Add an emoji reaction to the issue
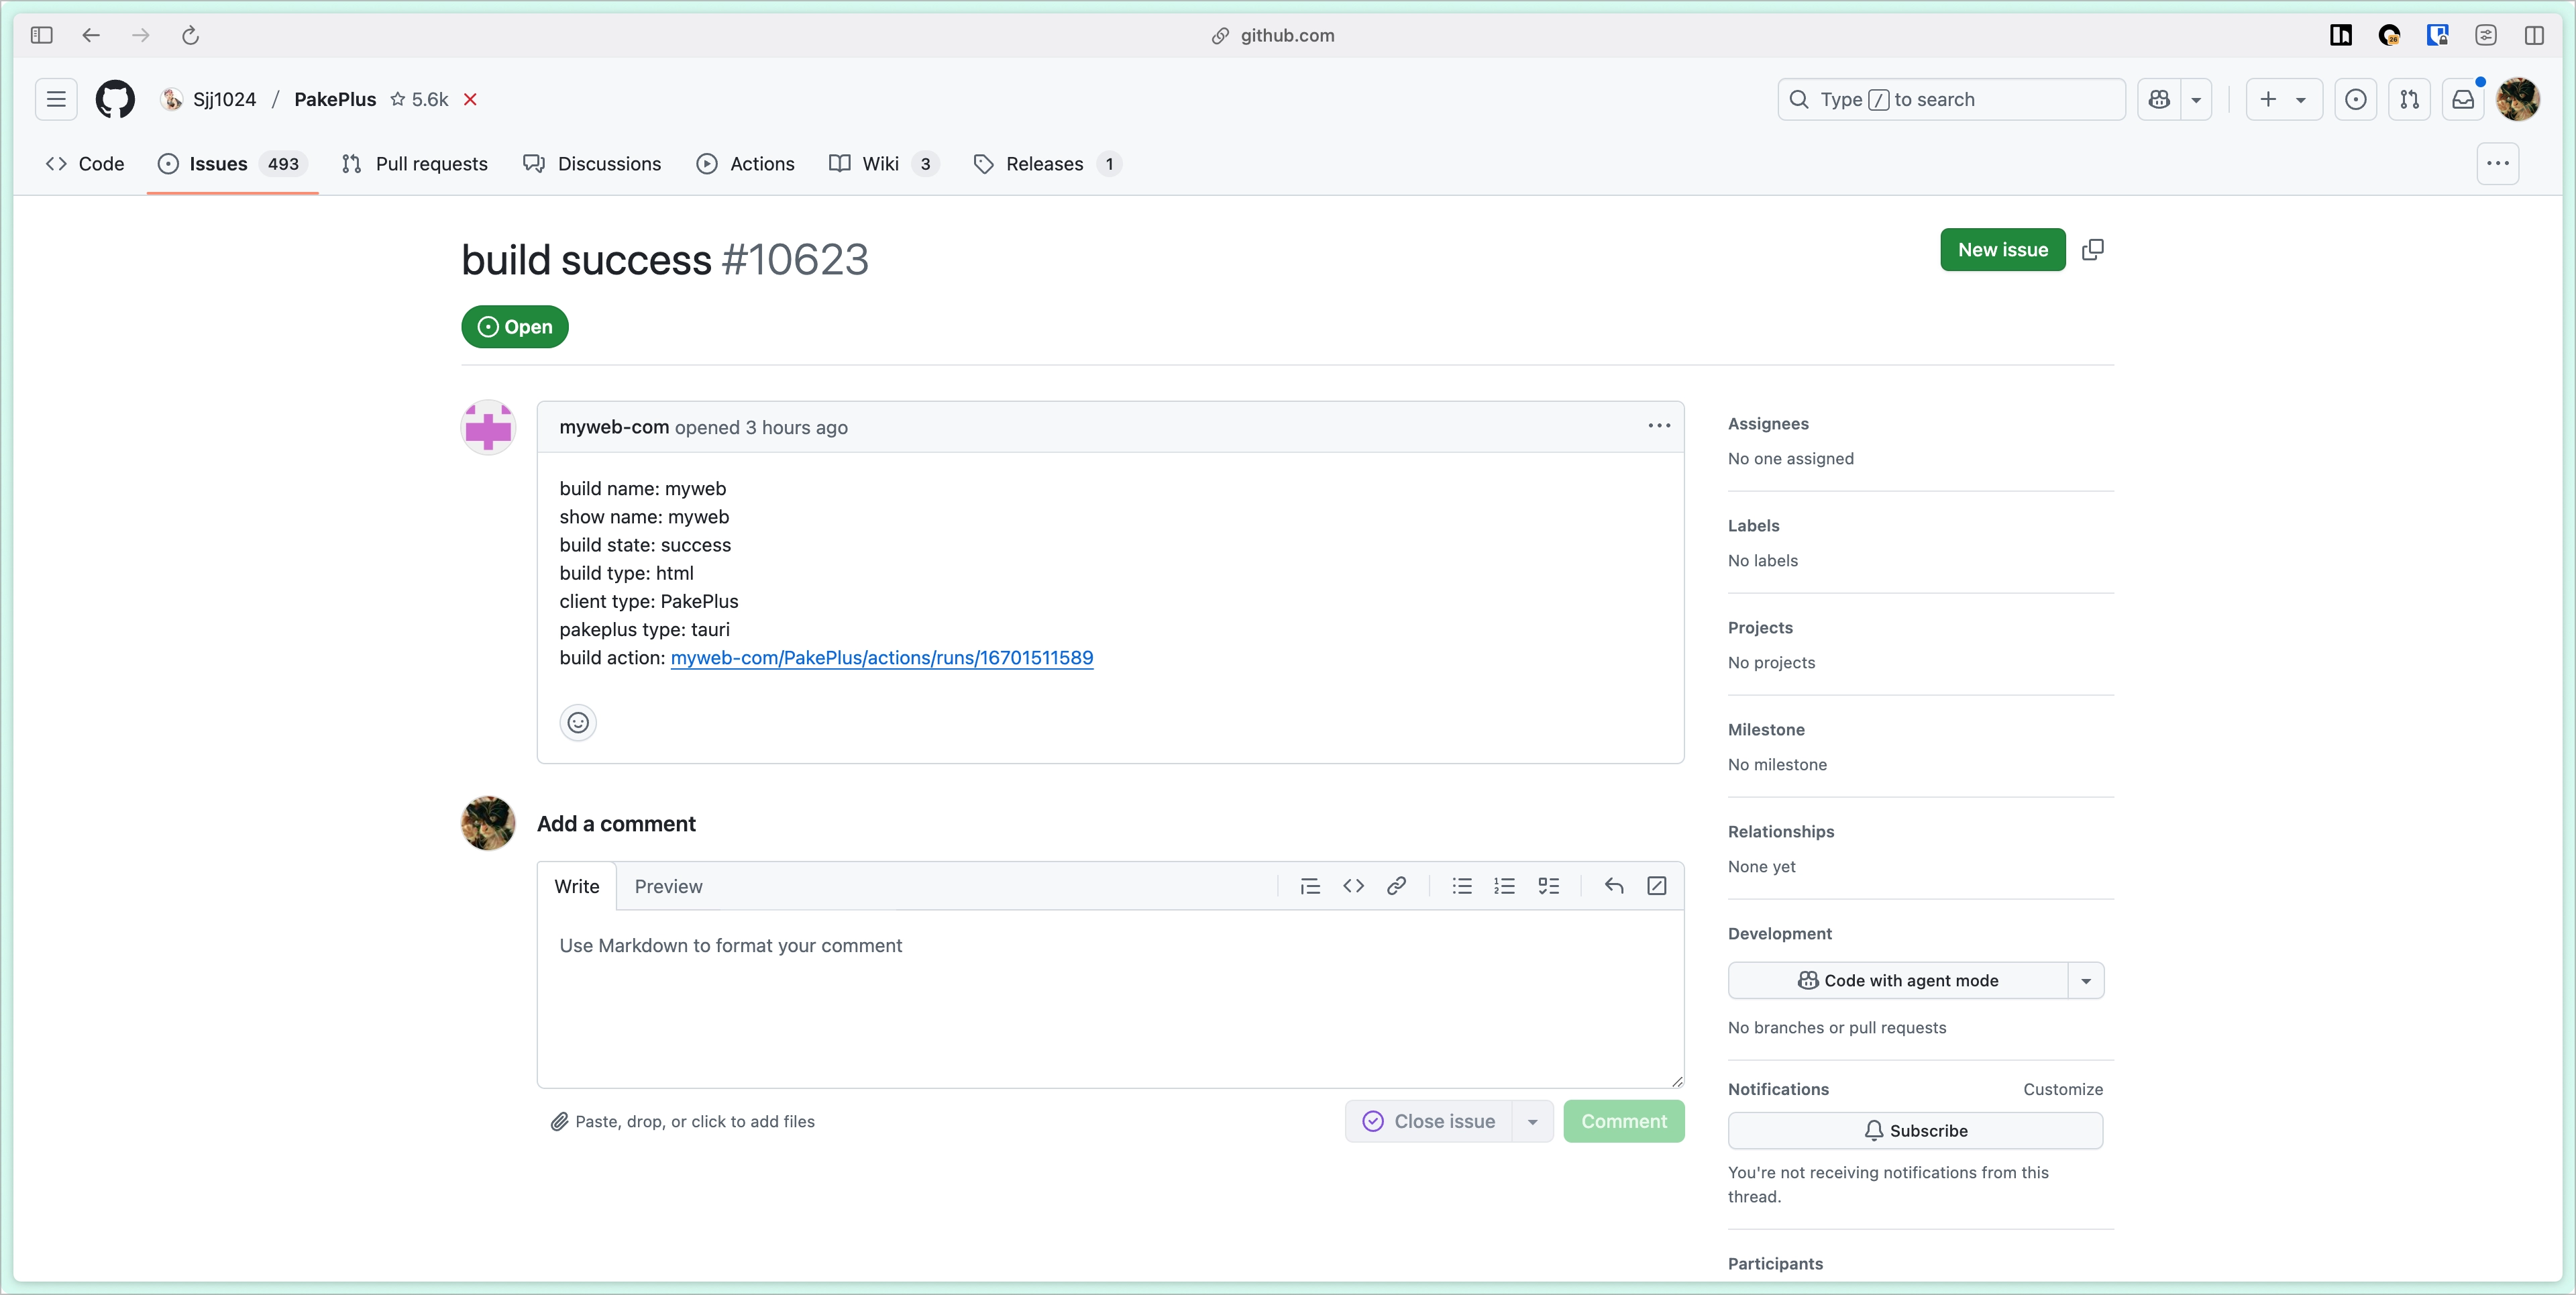The width and height of the screenshot is (2576, 1295). click(x=578, y=722)
